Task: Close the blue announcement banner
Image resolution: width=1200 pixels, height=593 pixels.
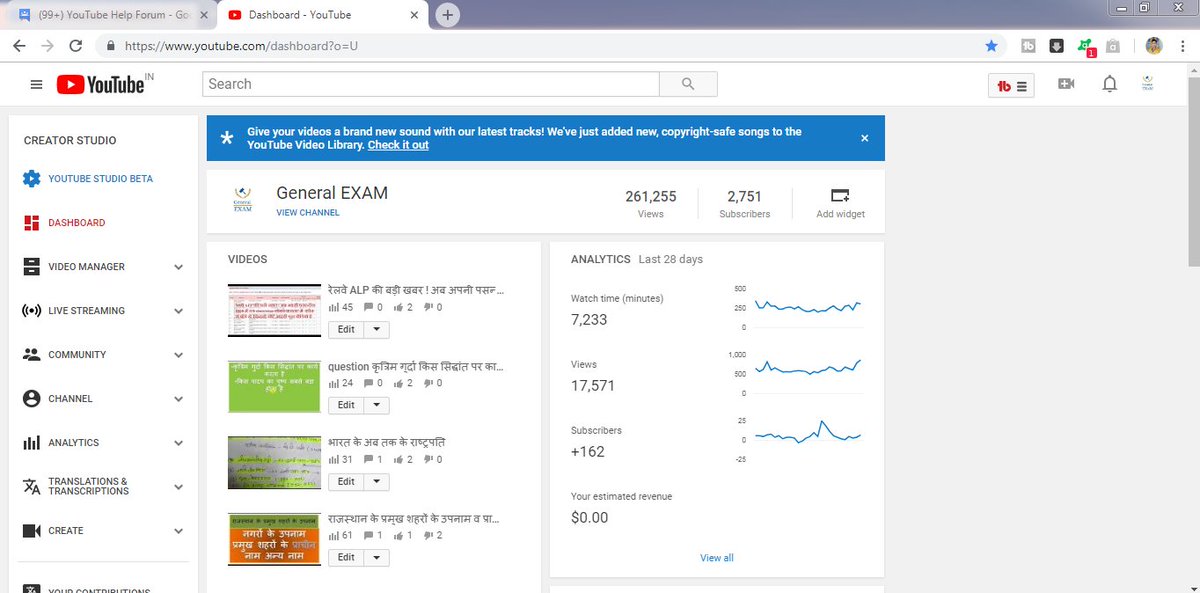Action: (x=865, y=138)
